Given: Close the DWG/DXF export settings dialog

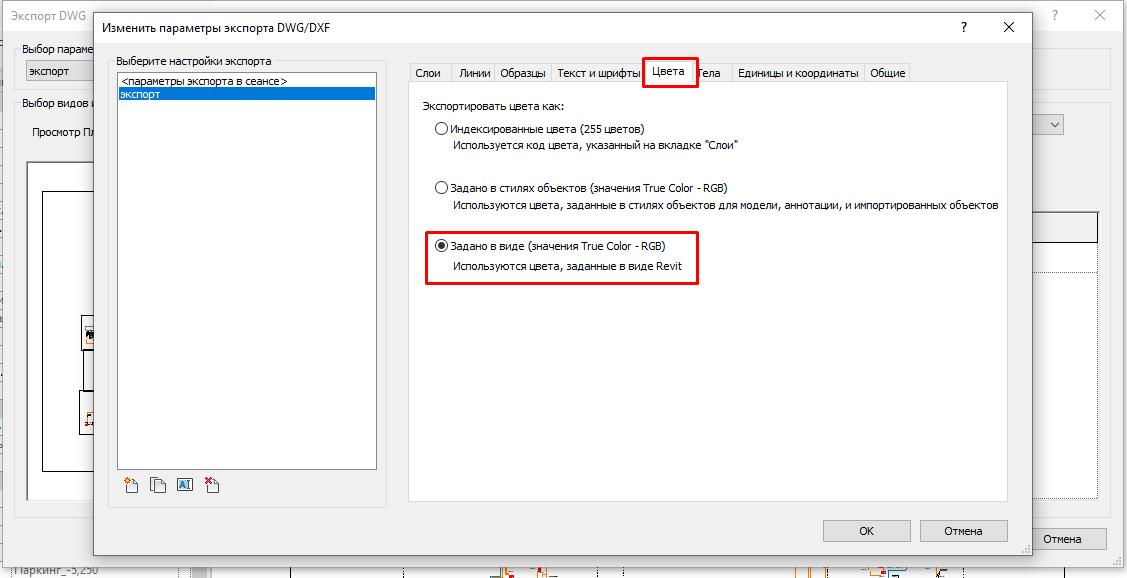Looking at the screenshot, I should click(1009, 27).
